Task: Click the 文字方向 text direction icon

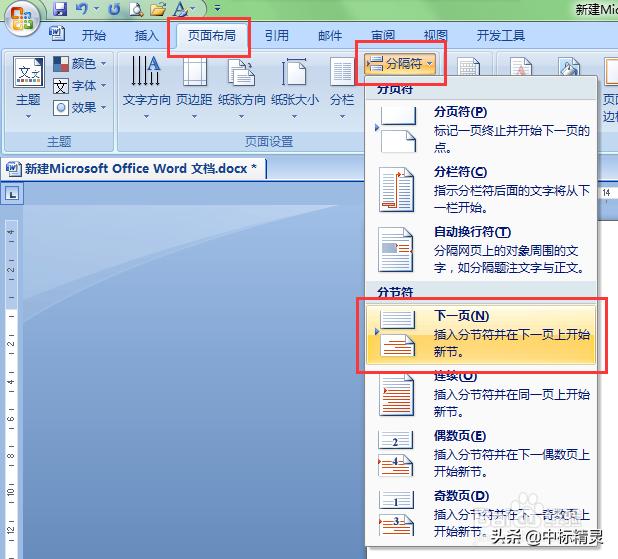Action: point(146,71)
